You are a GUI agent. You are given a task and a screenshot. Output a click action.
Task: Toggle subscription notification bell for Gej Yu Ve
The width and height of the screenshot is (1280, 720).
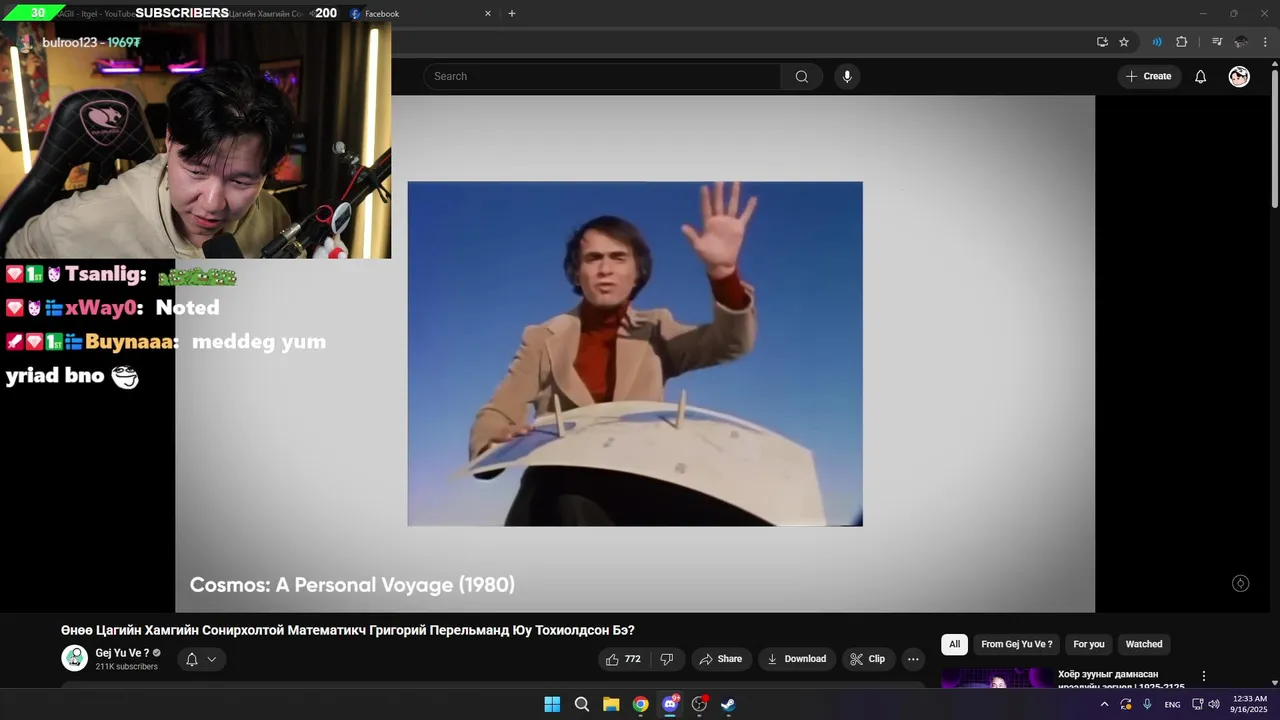(201, 659)
